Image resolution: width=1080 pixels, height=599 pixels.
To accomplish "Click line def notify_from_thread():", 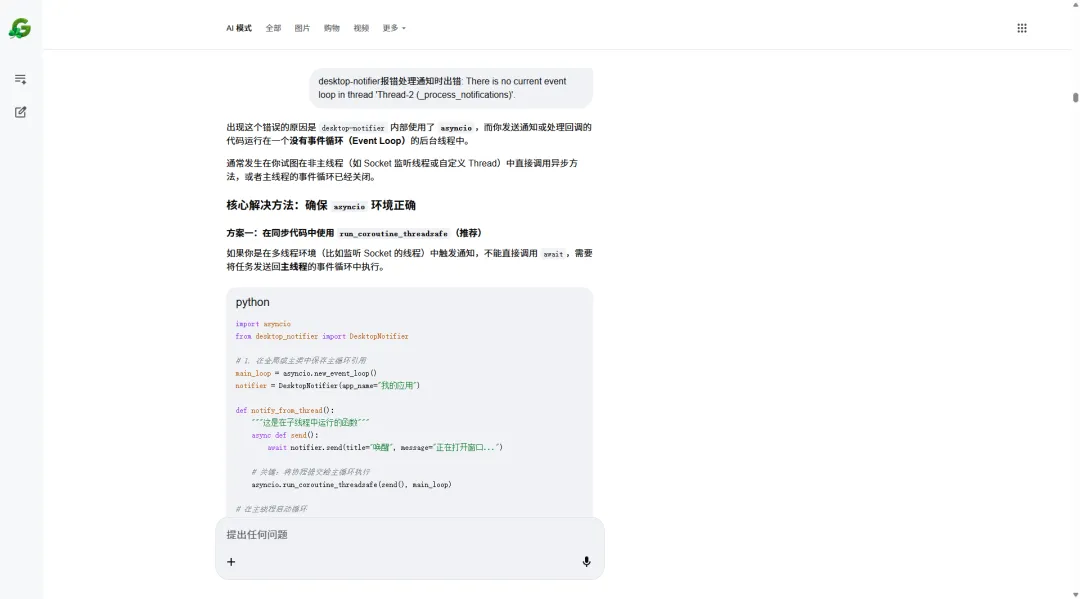I will click(284, 410).
